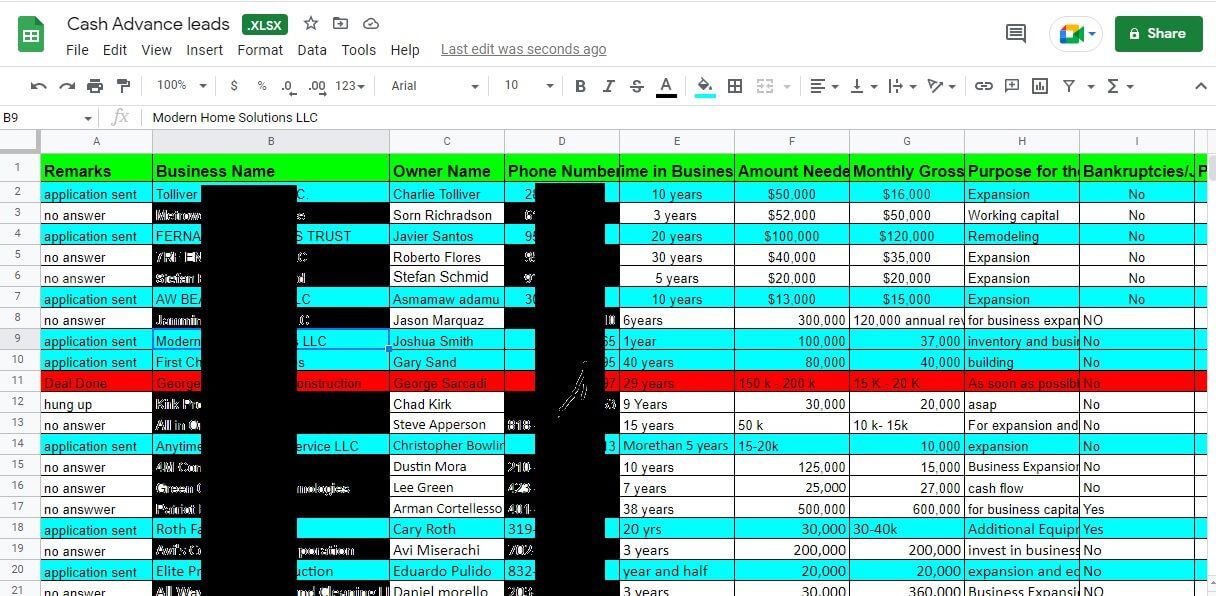The width and height of the screenshot is (1216, 596).
Task: Toggle italic formatting
Action: coord(608,86)
